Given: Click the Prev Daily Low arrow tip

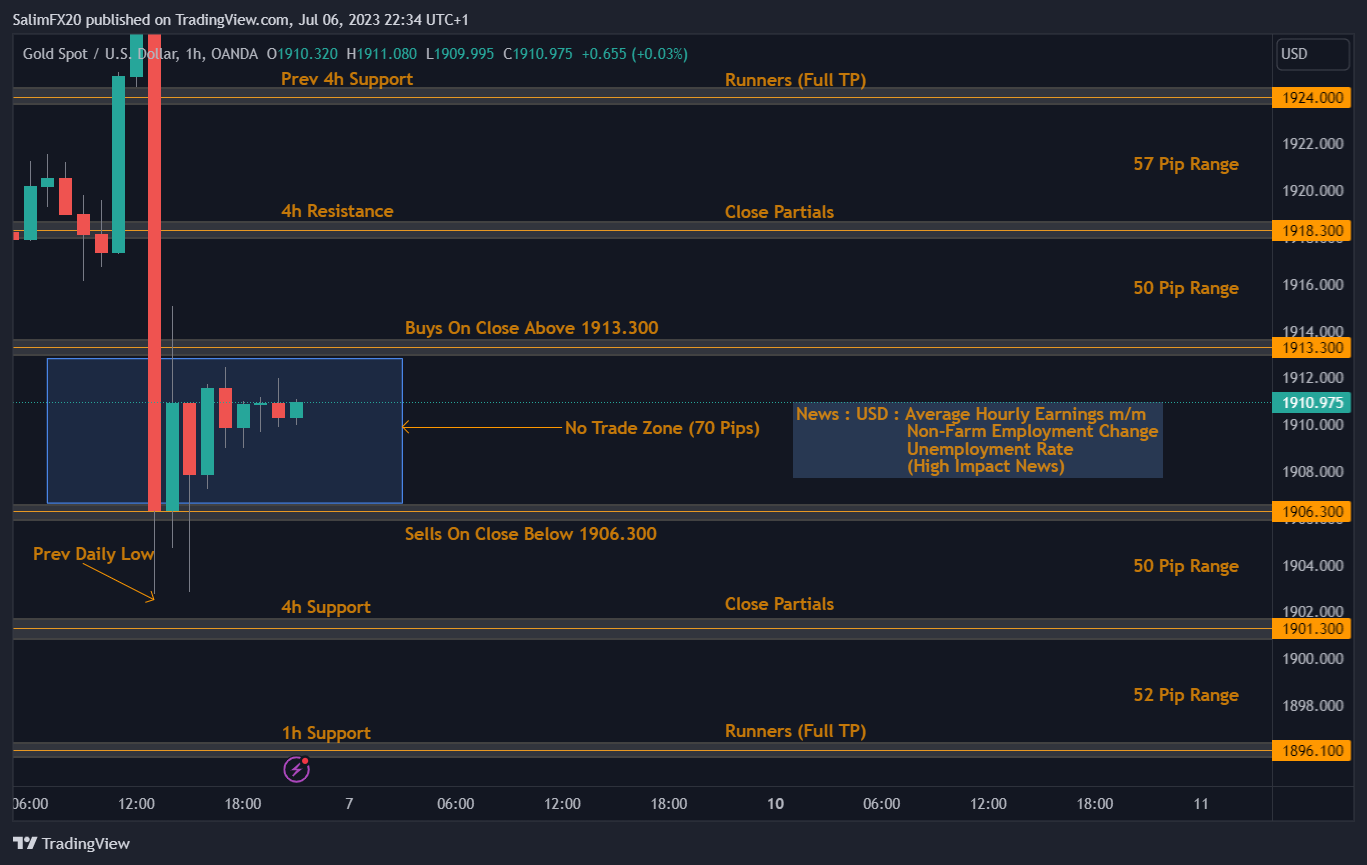Looking at the screenshot, I should click(x=151, y=598).
